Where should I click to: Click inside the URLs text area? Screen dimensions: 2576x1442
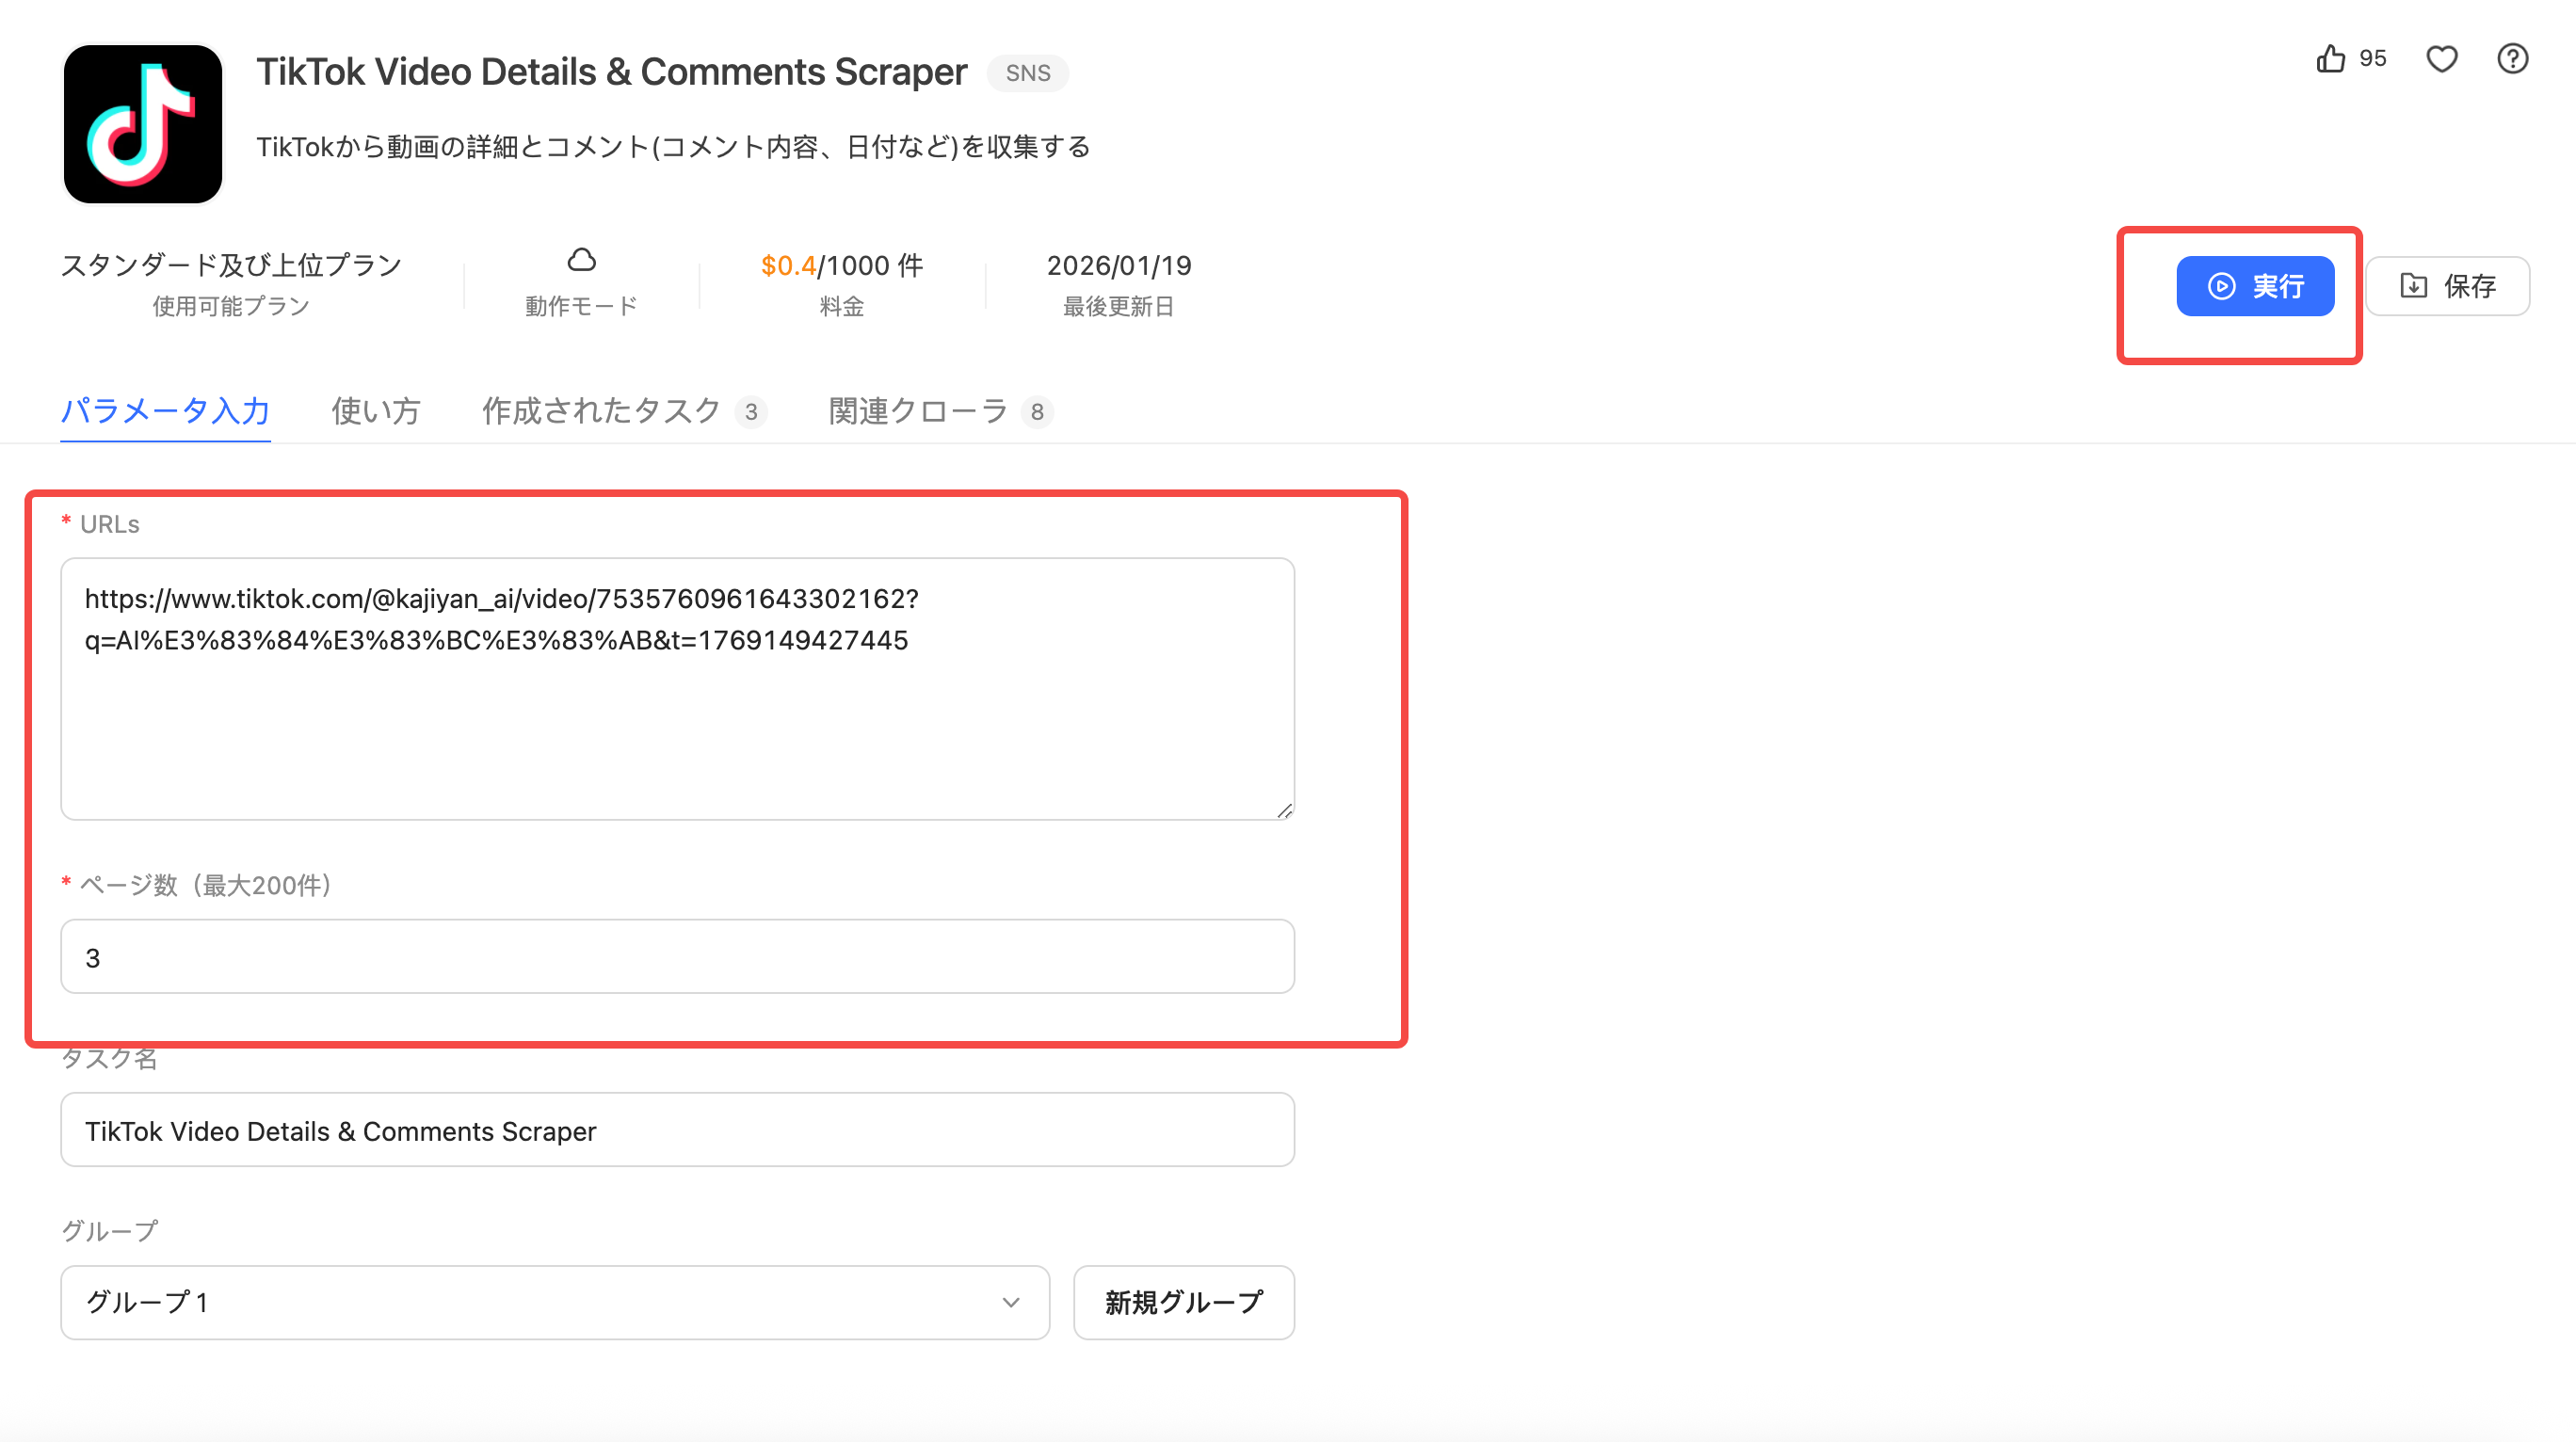coord(677,720)
